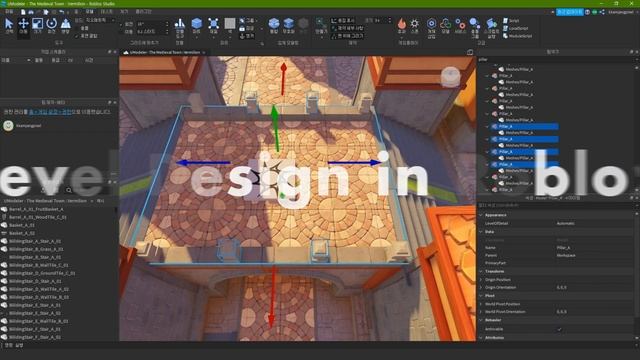The width and height of the screenshot is (640, 360).
Task: Insert a LocalScript
Action: coord(515,28)
